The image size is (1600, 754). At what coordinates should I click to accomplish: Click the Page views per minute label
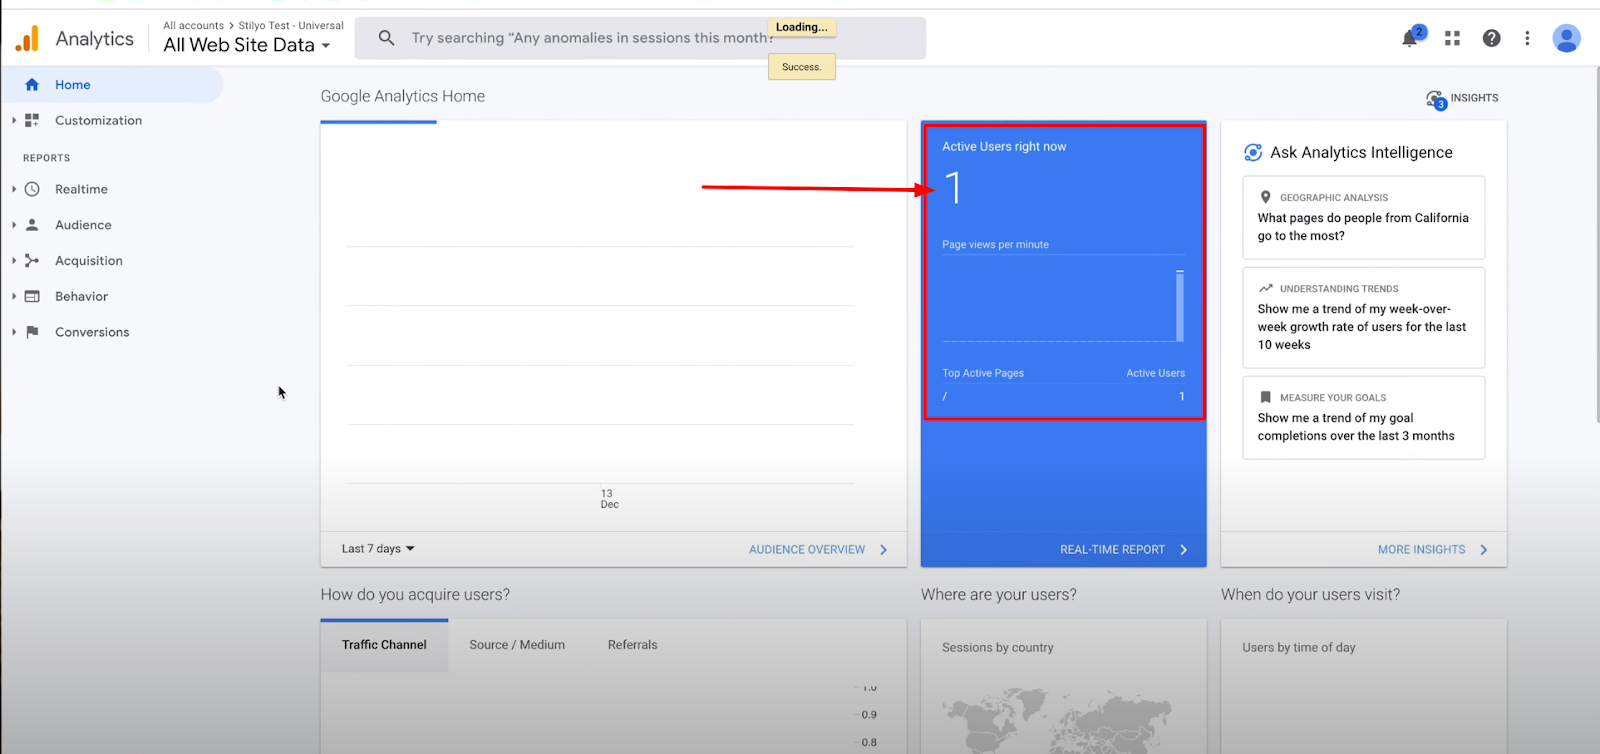pos(995,244)
